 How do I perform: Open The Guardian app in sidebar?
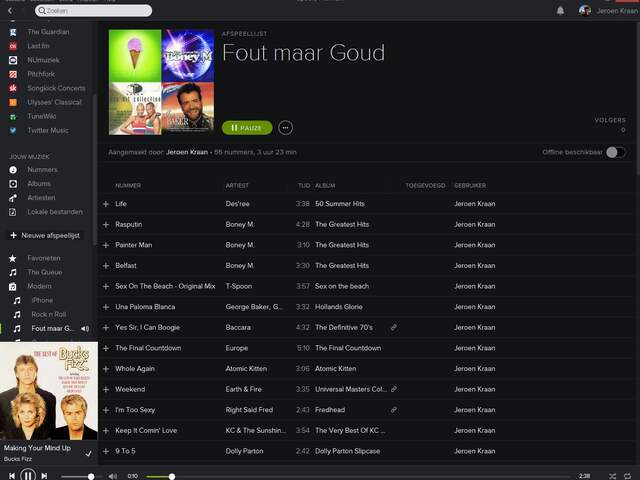[48, 32]
